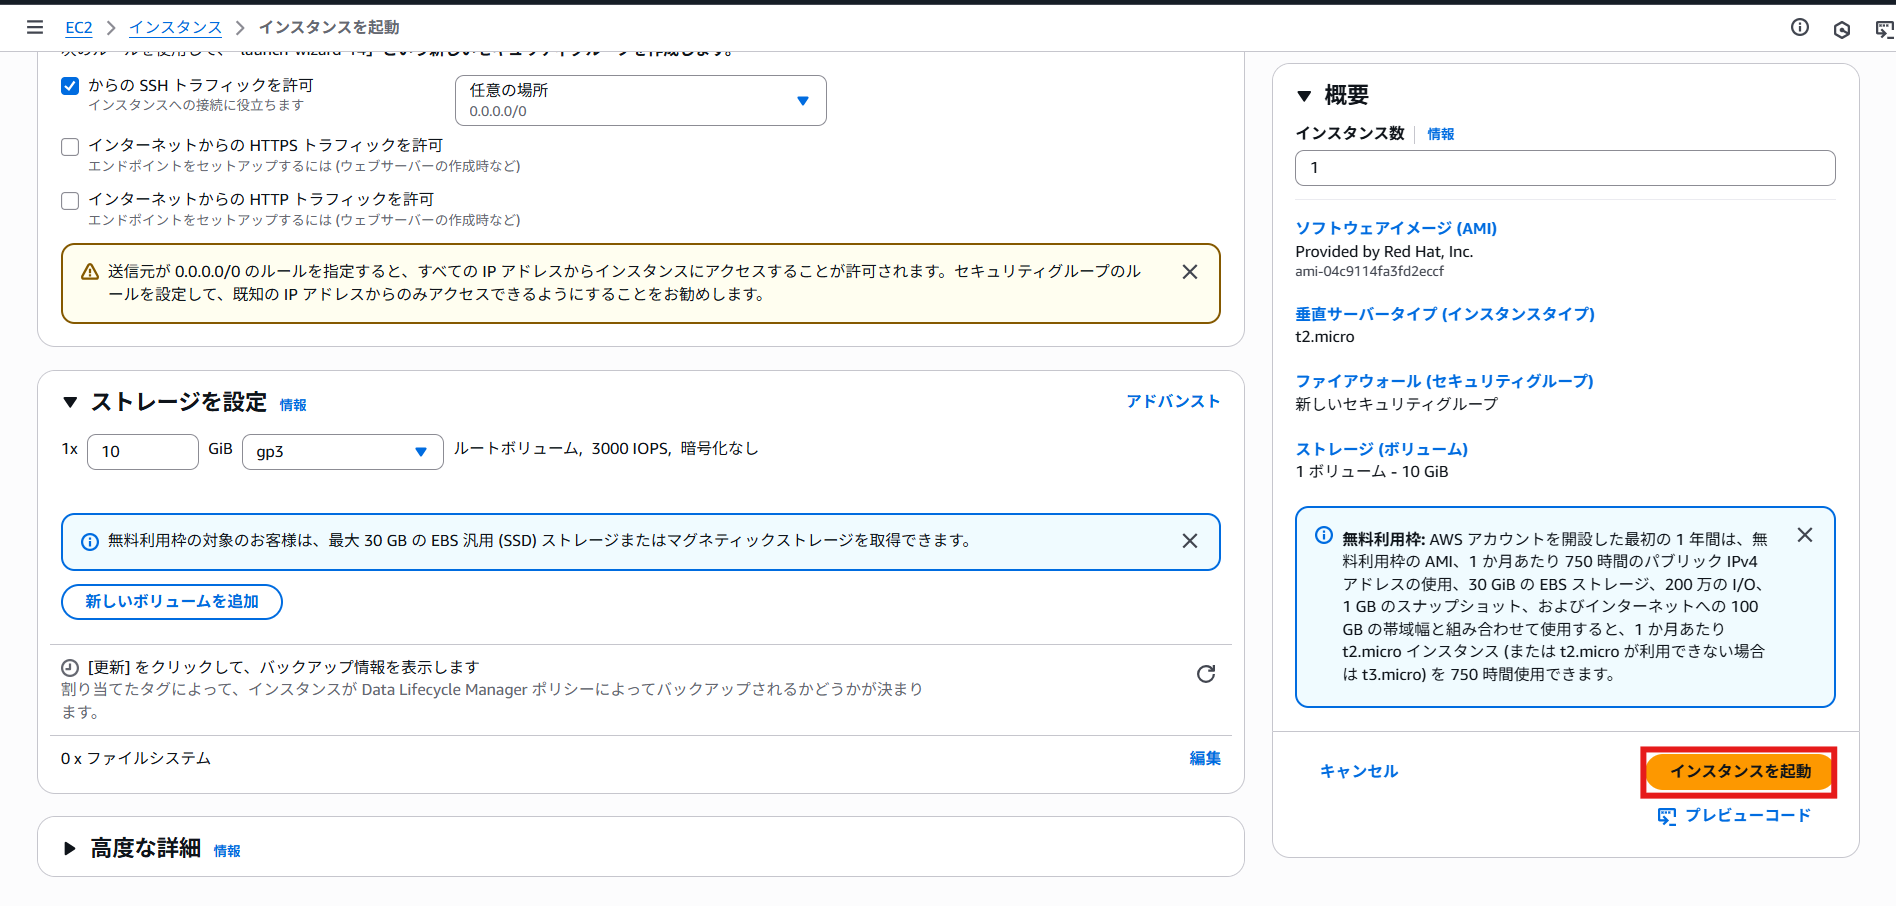Select the 'ルートボリューム, 3000 IOPS, 暗号化なし' text
This screenshot has height=906, width=1896.
[x=606, y=449]
